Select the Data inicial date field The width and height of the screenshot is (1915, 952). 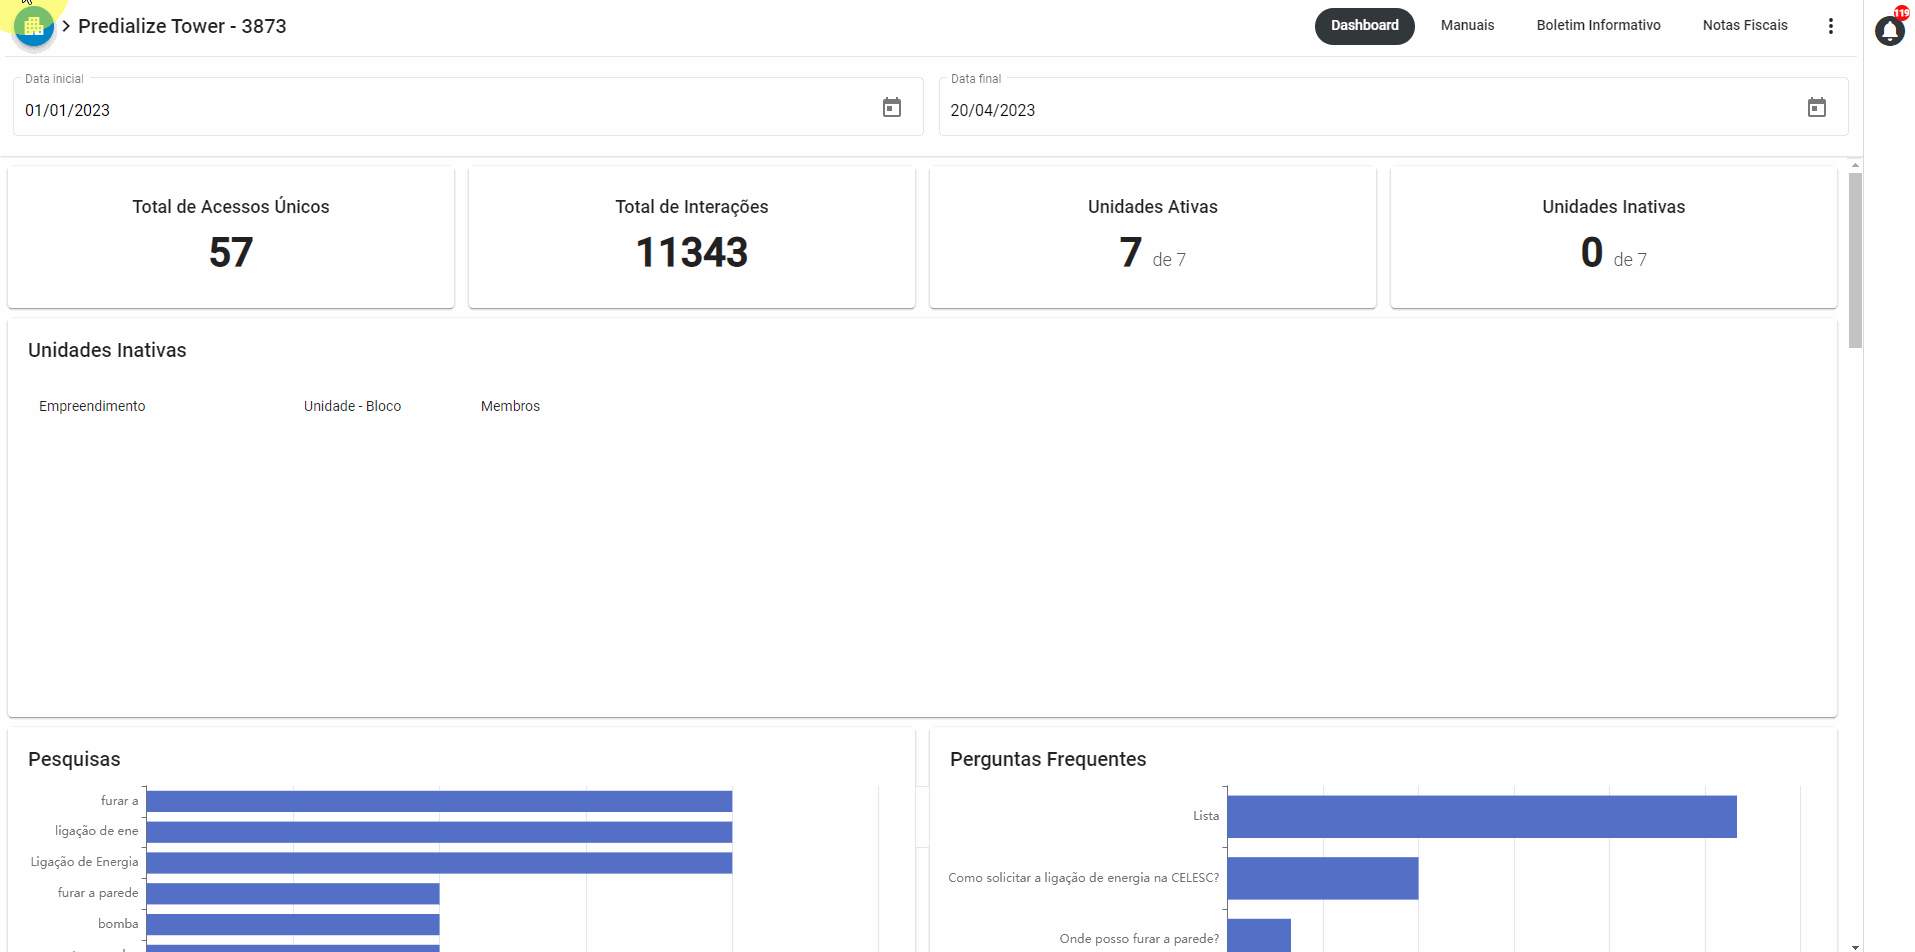coord(400,110)
